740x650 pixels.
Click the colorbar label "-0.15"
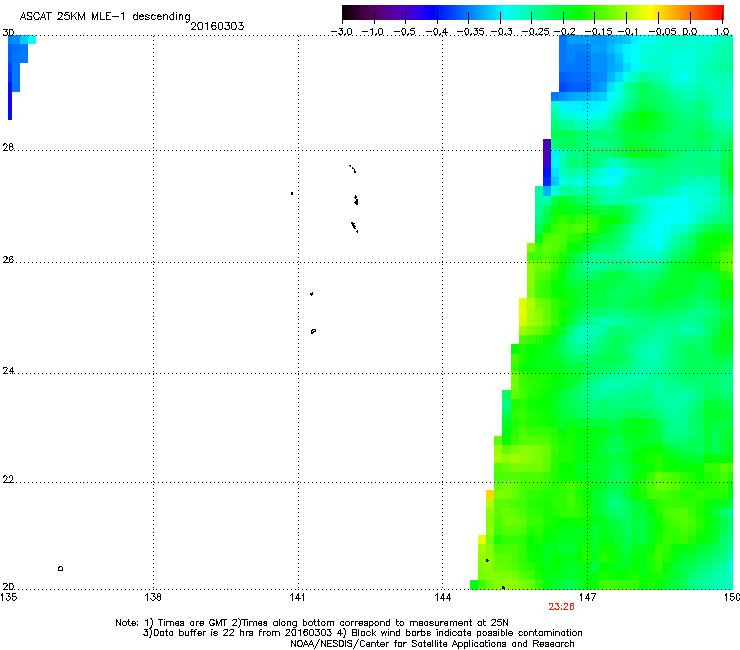click(598, 32)
